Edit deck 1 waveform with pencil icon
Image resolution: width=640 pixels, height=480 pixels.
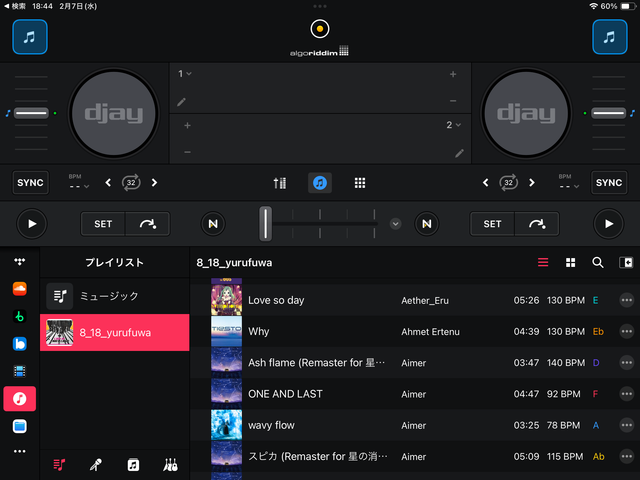[x=182, y=102]
